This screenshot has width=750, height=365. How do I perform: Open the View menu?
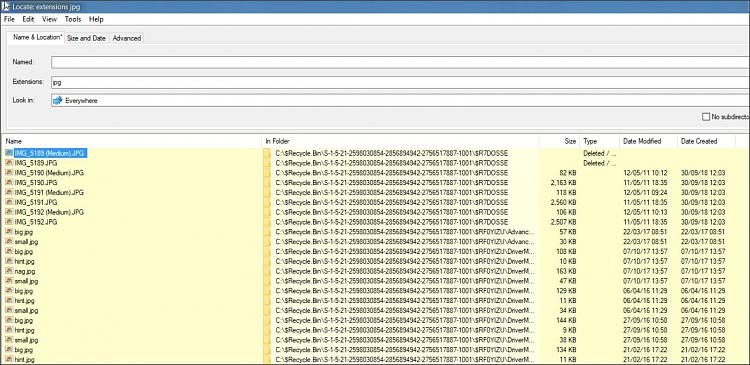point(49,19)
